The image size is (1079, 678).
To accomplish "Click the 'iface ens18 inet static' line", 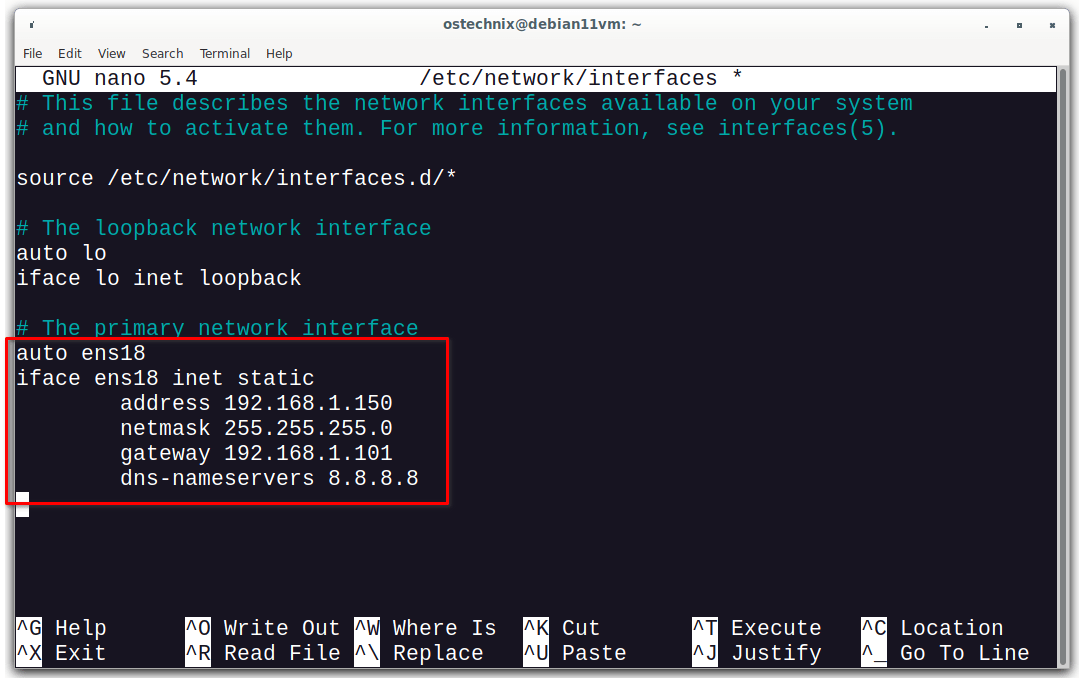I will (165, 378).
